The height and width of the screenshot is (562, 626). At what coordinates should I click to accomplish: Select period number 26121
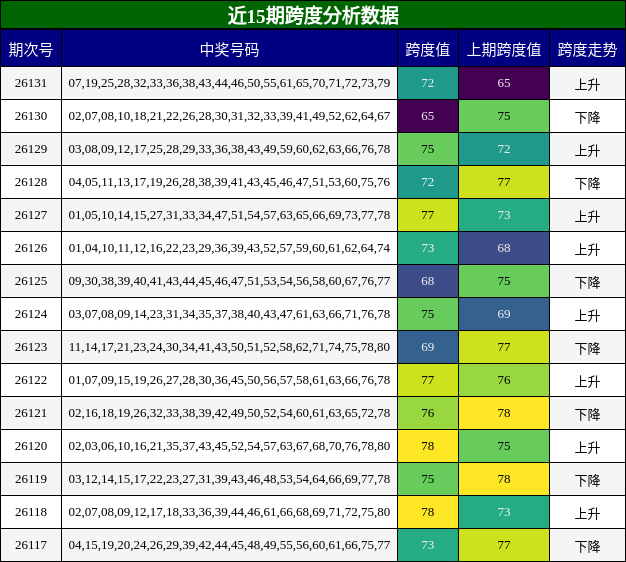click(31, 413)
